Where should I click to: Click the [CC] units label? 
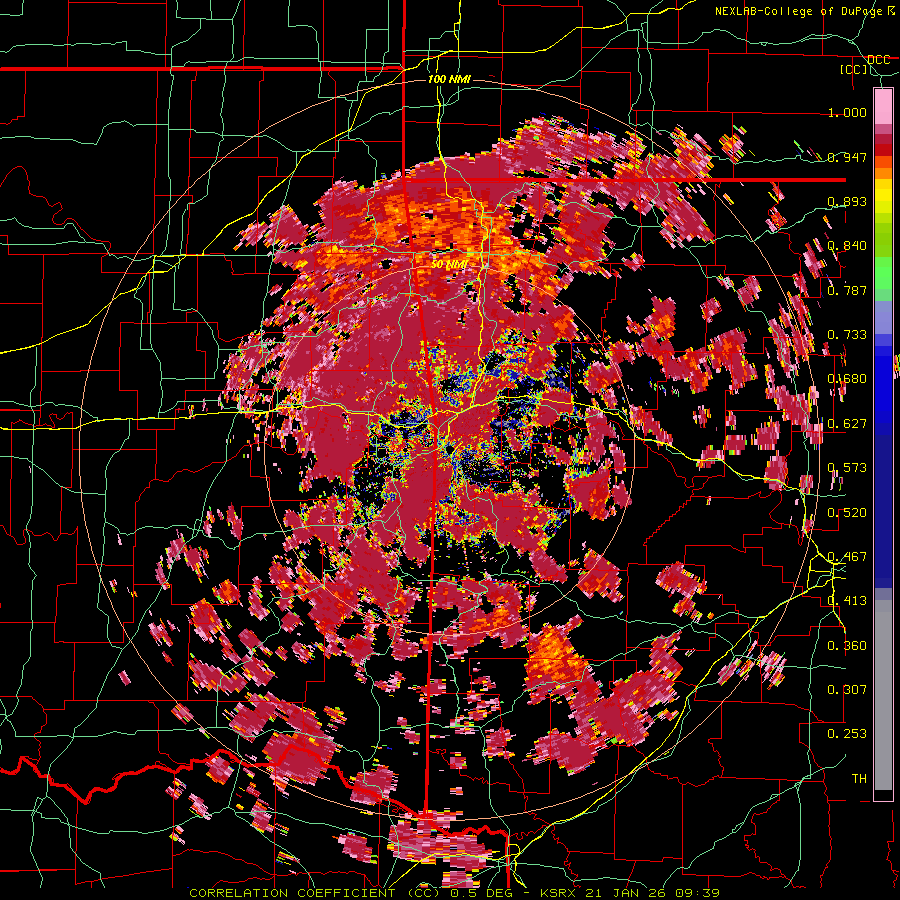[854, 69]
